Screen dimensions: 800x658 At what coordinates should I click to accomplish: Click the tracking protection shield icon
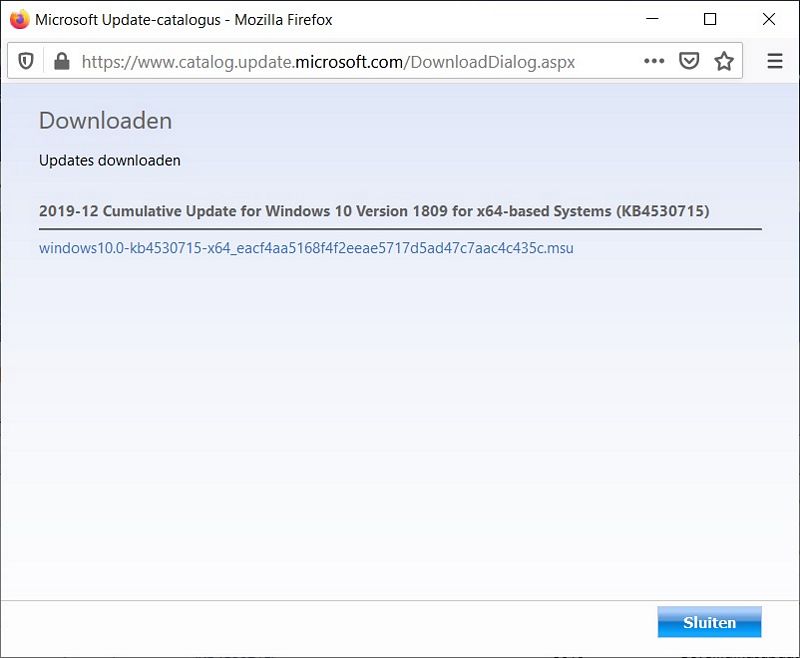(26, 62)
